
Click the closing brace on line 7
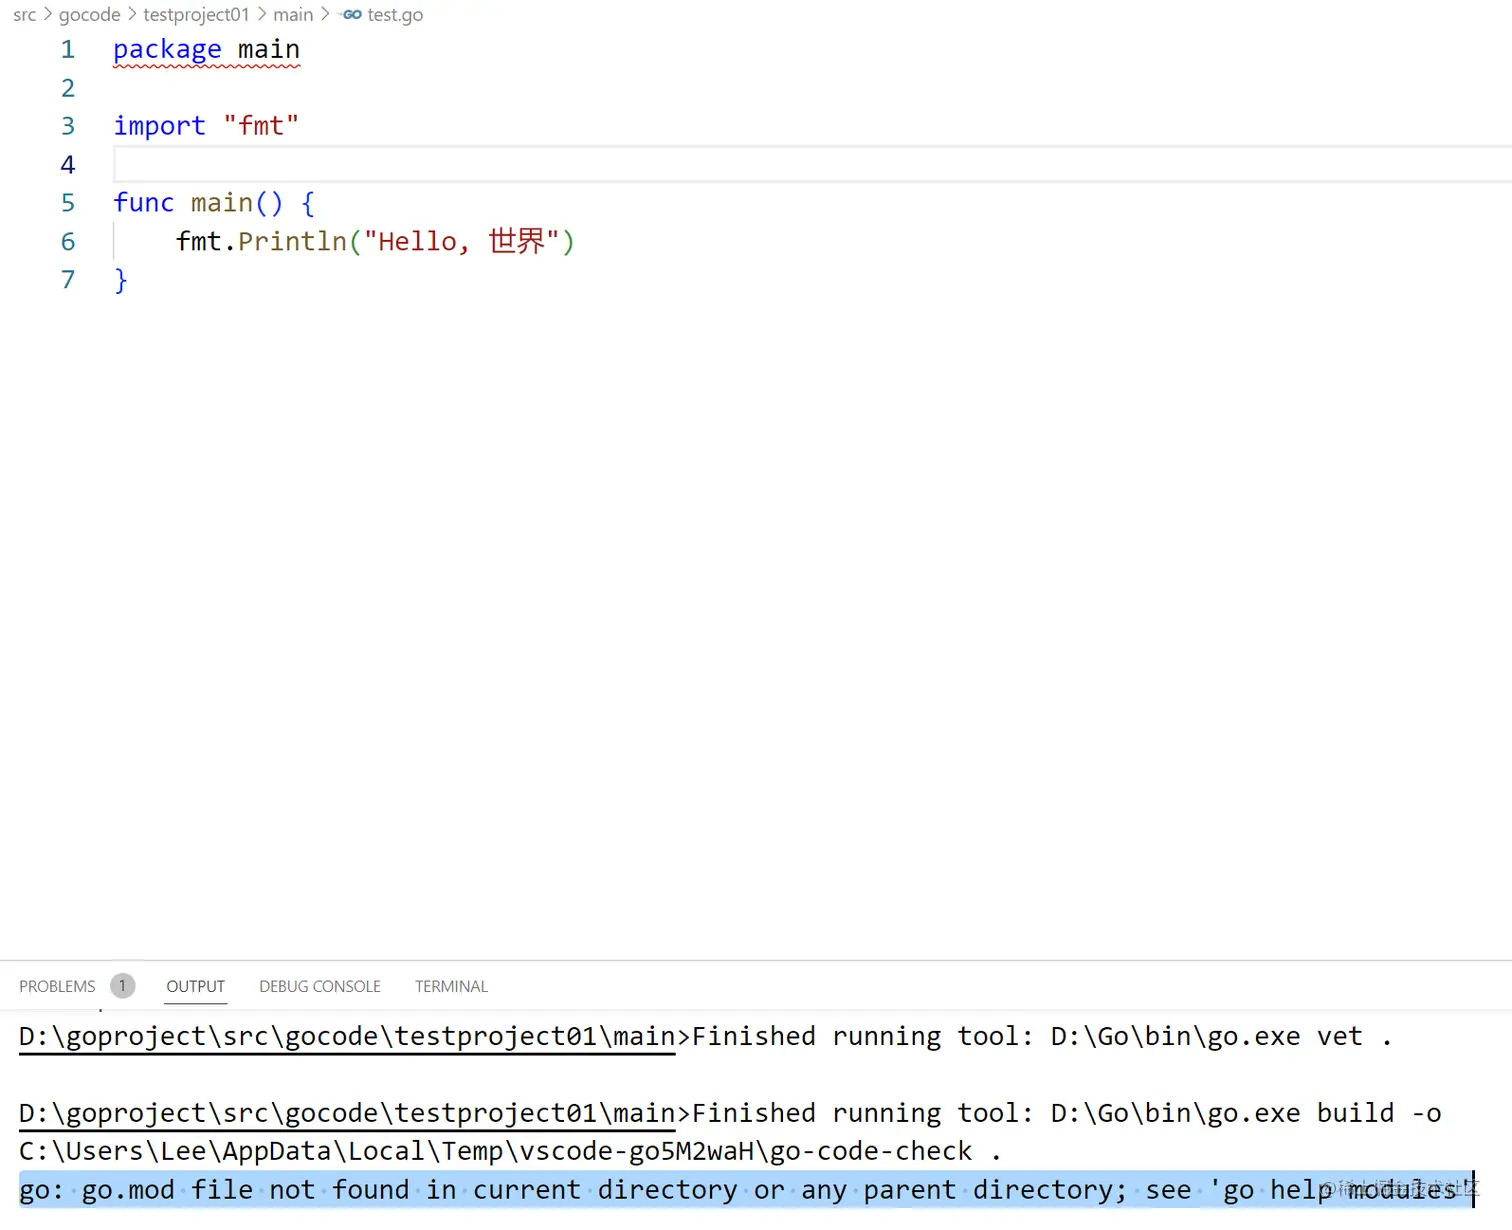tap(121, 280)
